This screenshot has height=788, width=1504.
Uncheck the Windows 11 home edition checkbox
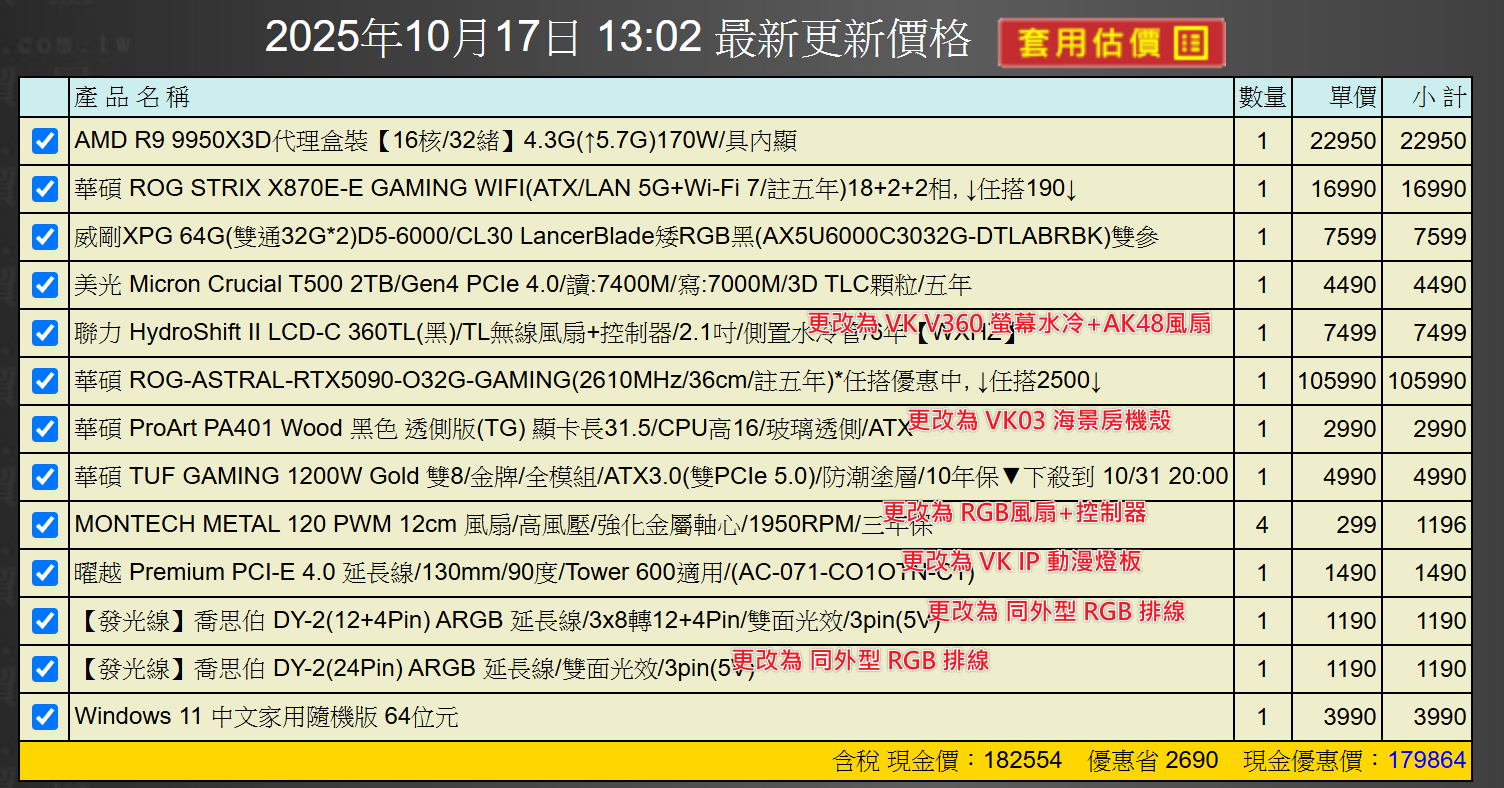45,717
